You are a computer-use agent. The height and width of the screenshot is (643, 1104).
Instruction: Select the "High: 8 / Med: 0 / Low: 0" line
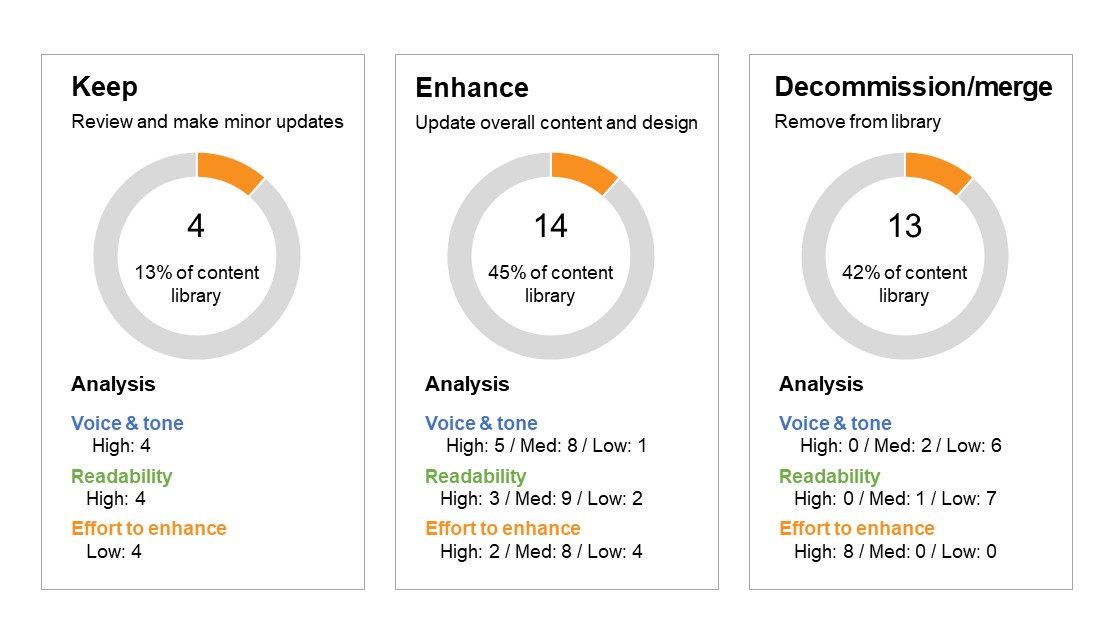(895, 551)
